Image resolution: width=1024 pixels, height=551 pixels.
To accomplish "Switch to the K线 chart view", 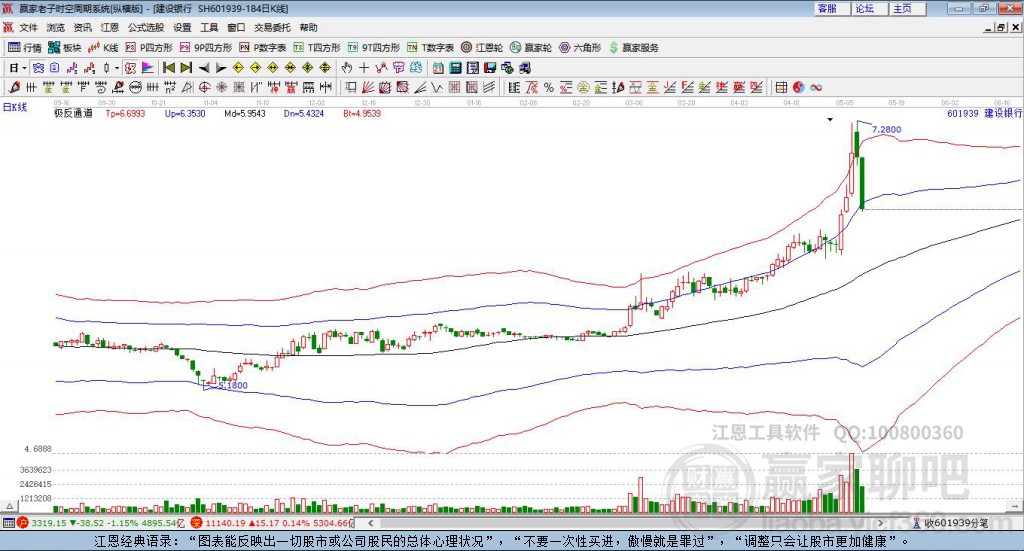I will coord(103,48).
